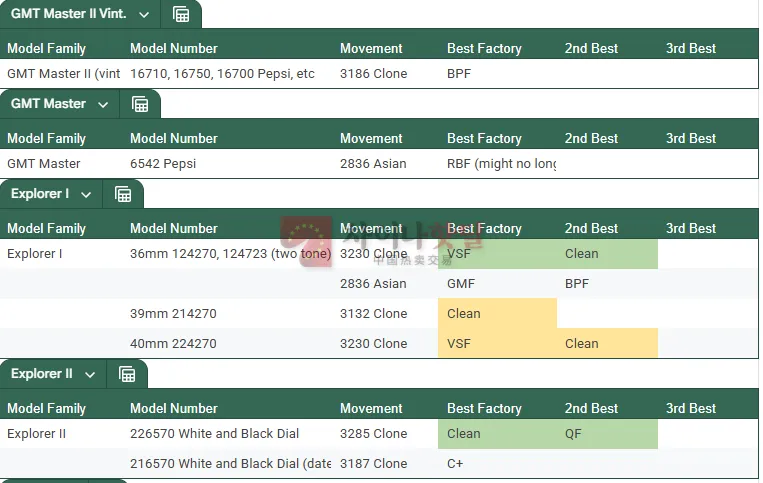
Task: Expand GMT Master dropdown chevron
Action: [103, 105]
